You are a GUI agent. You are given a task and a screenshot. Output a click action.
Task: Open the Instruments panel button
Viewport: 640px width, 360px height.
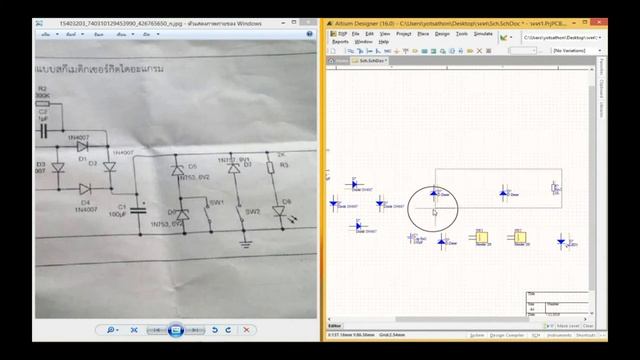click(559, 335)
